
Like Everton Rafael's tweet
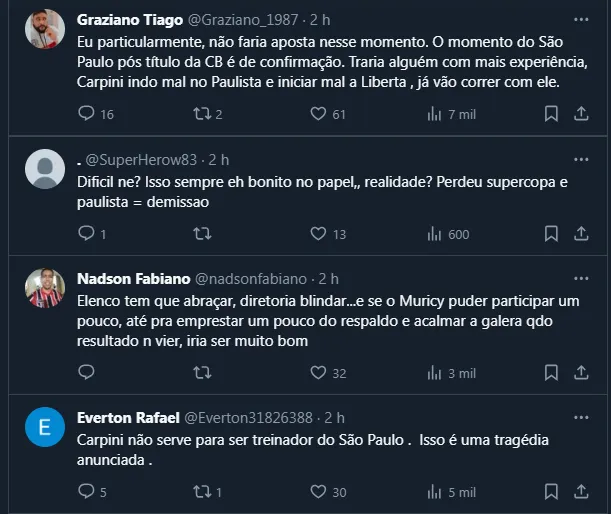coord(318,491)
